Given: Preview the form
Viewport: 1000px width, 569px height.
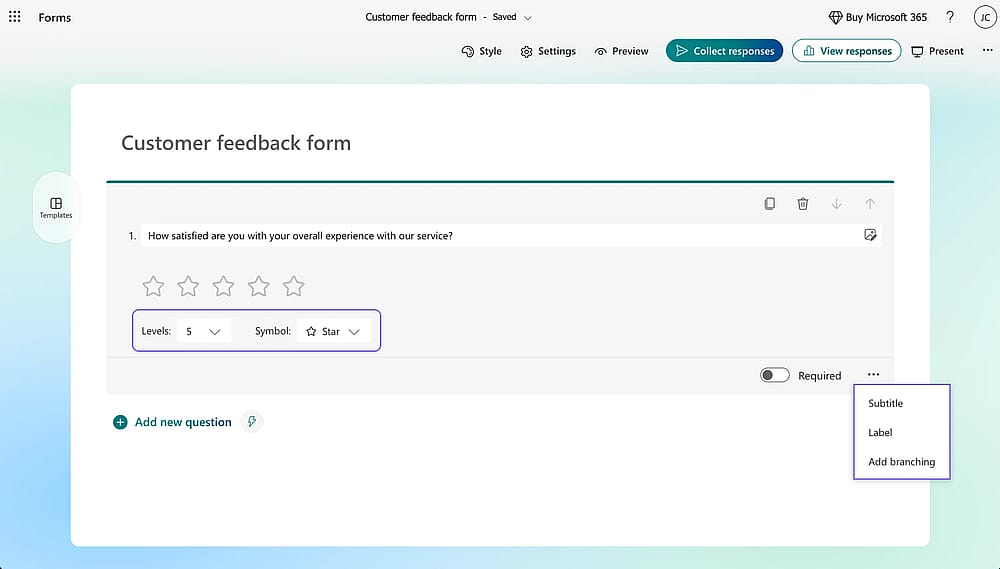Looking at the screenshot, I should [621, 51].
